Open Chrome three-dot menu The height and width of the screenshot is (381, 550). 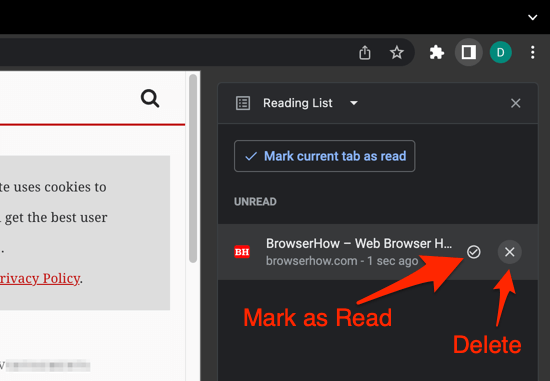click(x=532, y=53)
